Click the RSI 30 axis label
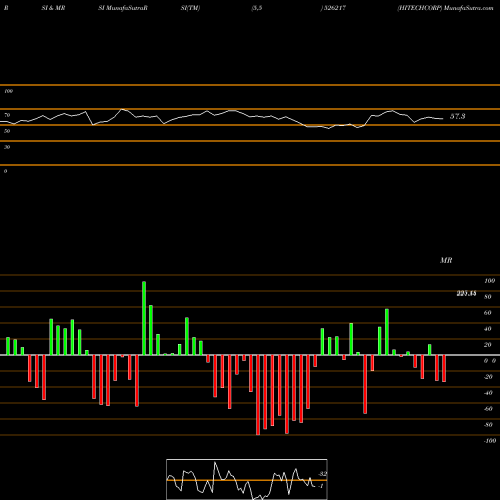 tap(7, 147)
